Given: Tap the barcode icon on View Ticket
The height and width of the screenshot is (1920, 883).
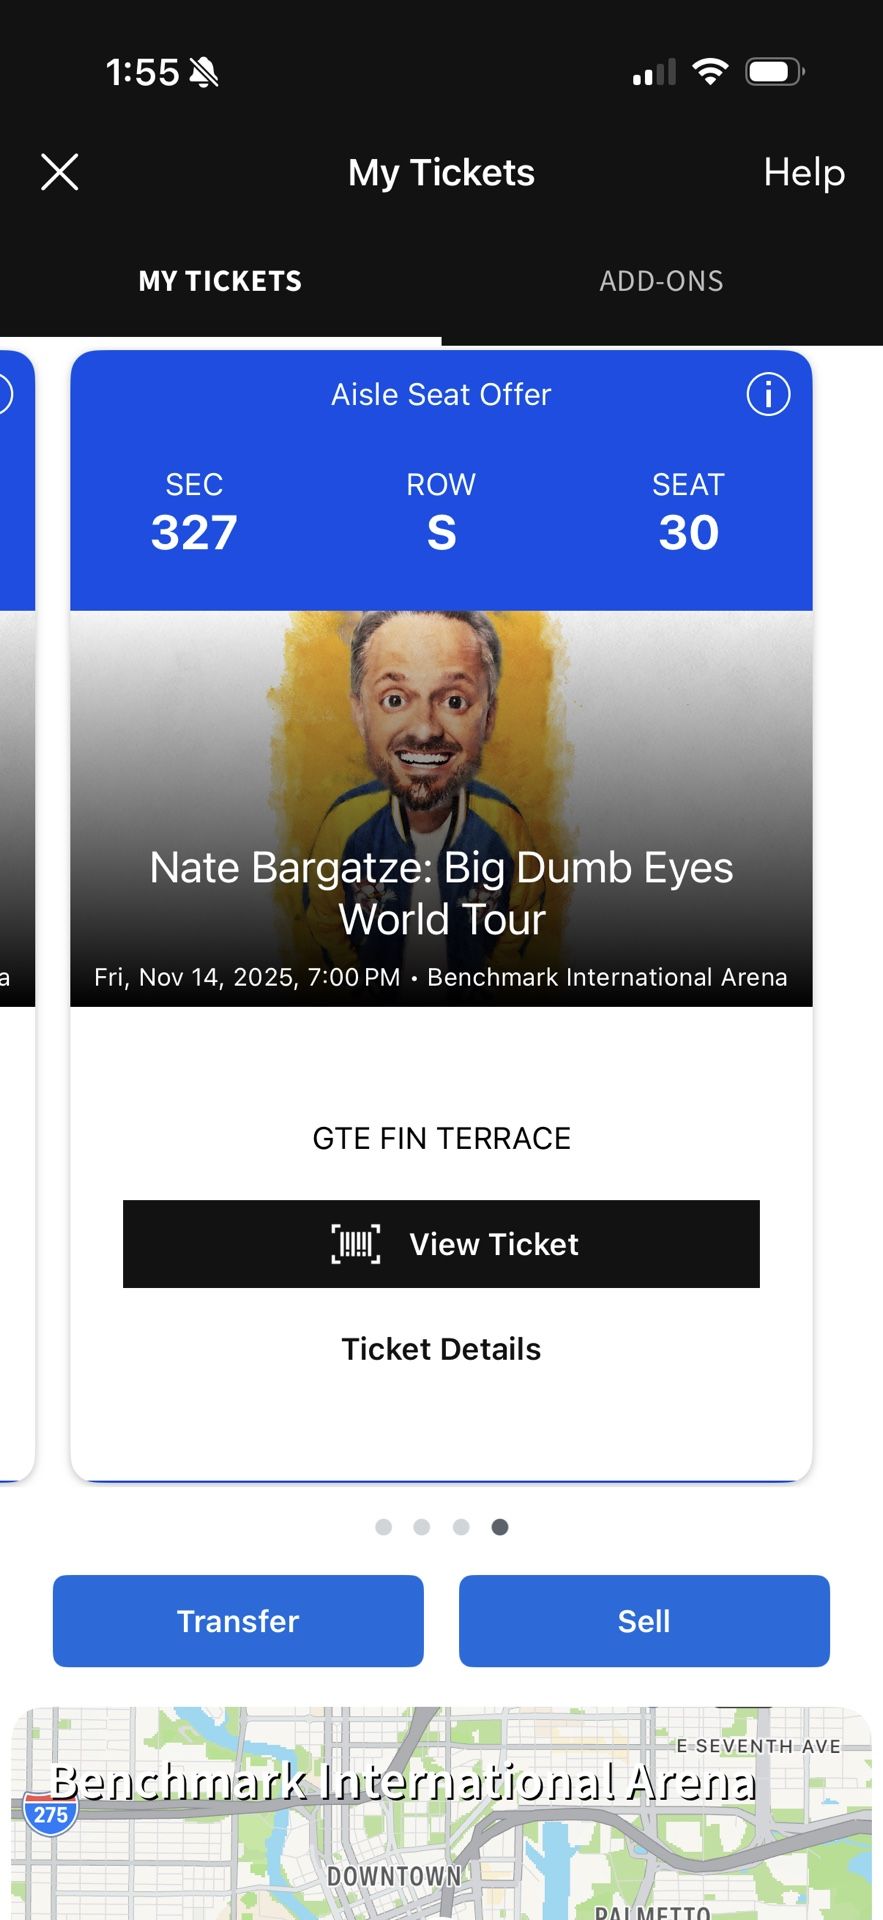Looking at the screenshot, I should [356, 1244].
